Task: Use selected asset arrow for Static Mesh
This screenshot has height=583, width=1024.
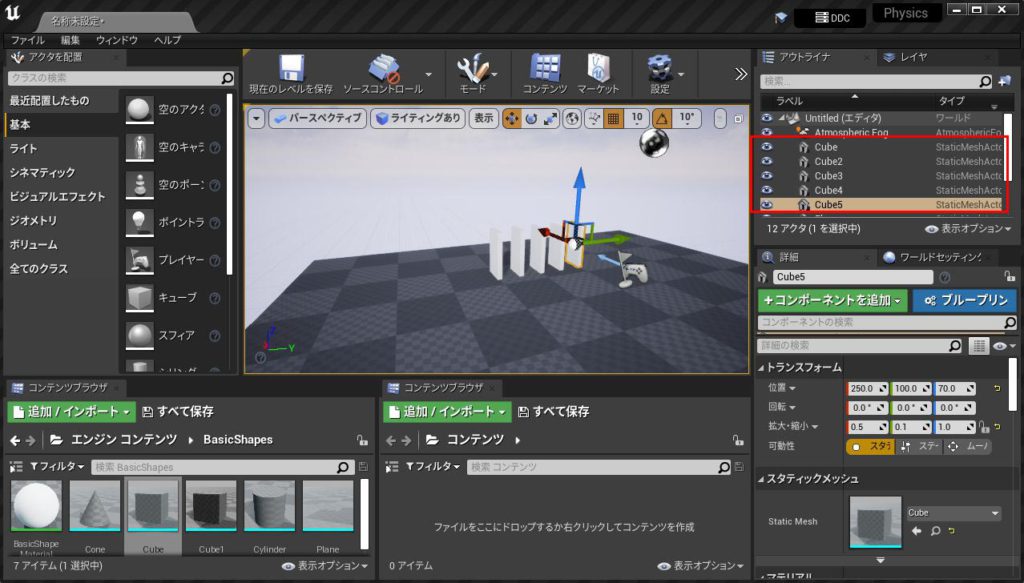Action: click(x=916, y=531)
